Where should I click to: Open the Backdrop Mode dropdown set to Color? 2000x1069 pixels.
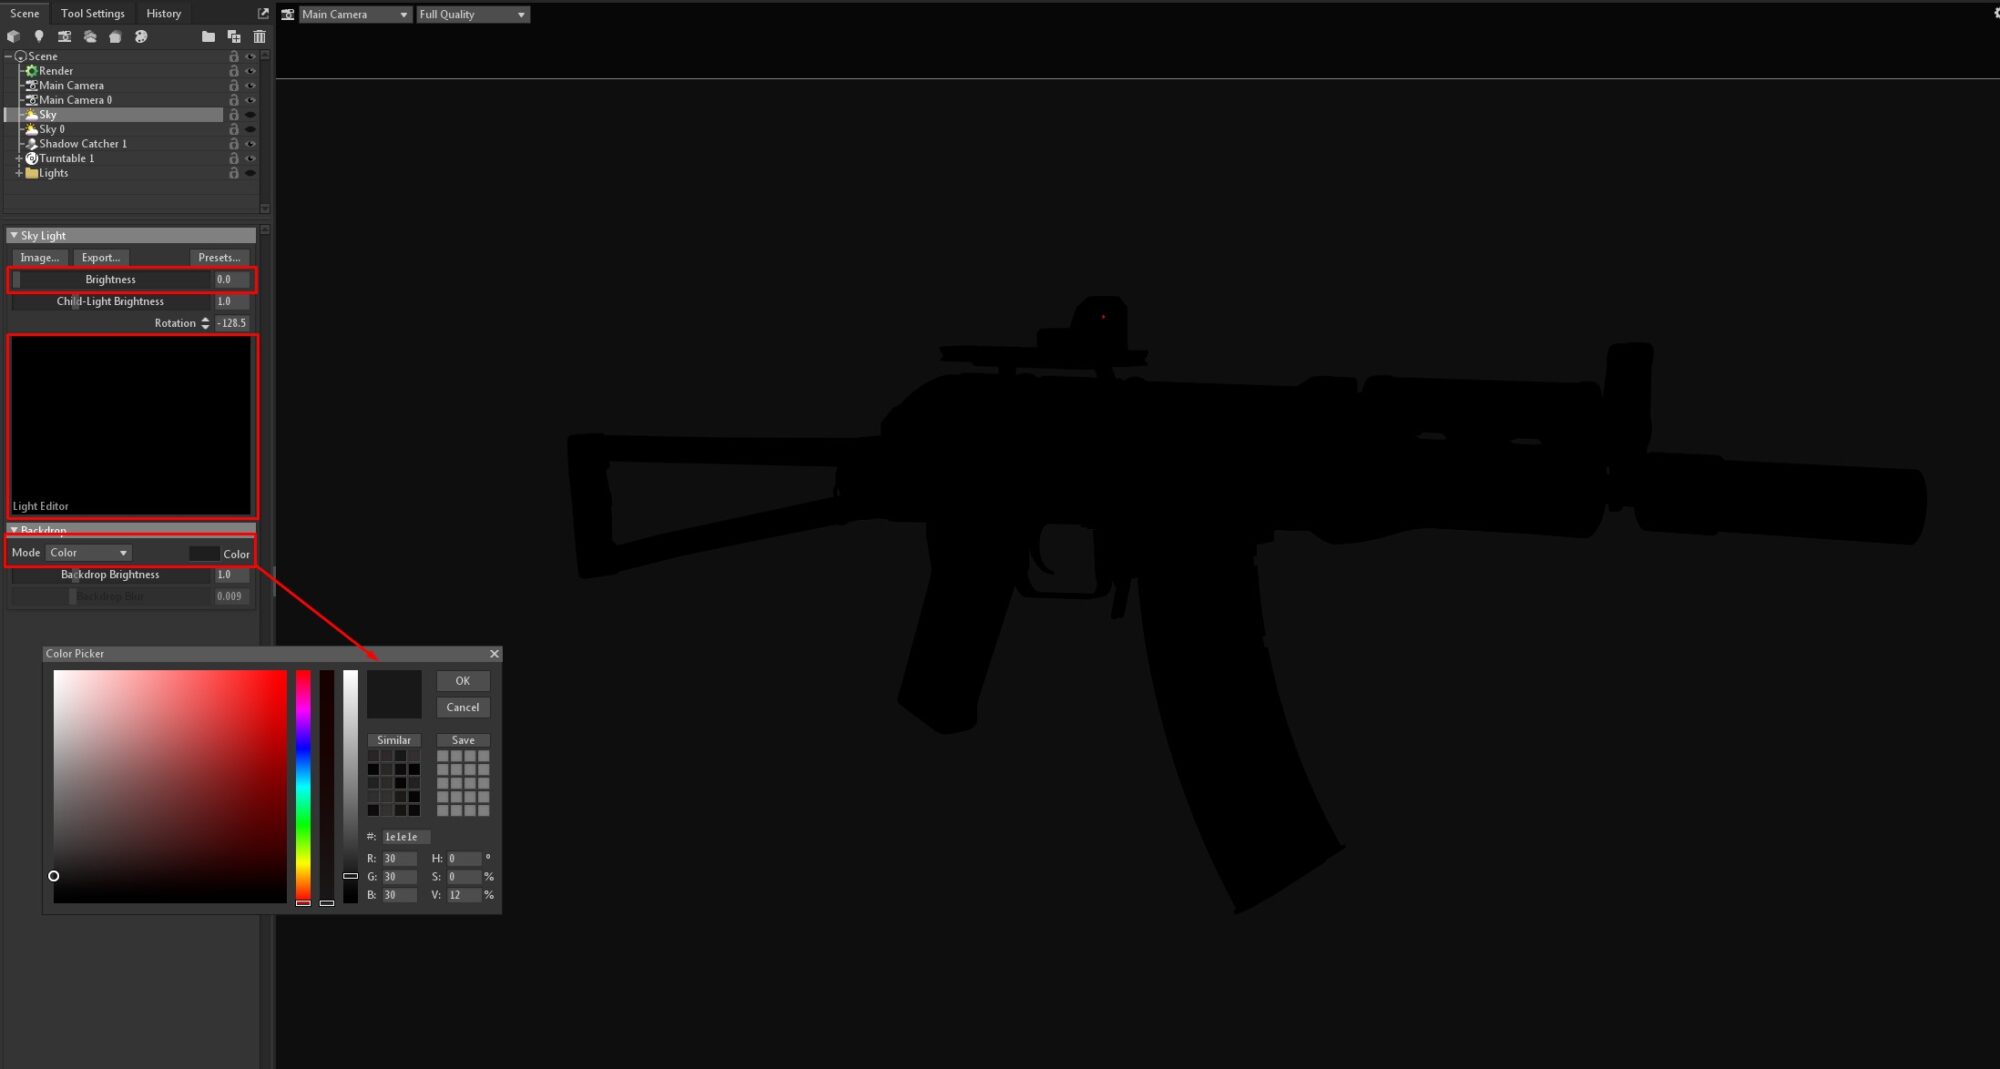point(88,553)
